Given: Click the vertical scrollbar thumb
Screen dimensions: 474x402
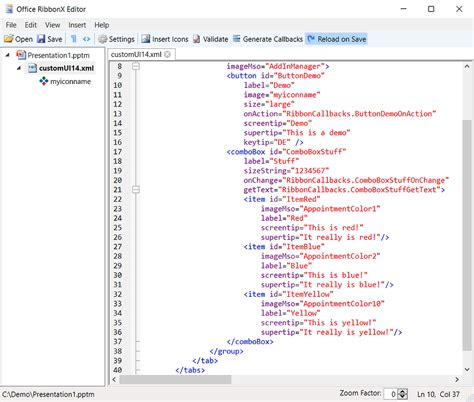Looking at the screenshot, I should (x=467, y=235).
